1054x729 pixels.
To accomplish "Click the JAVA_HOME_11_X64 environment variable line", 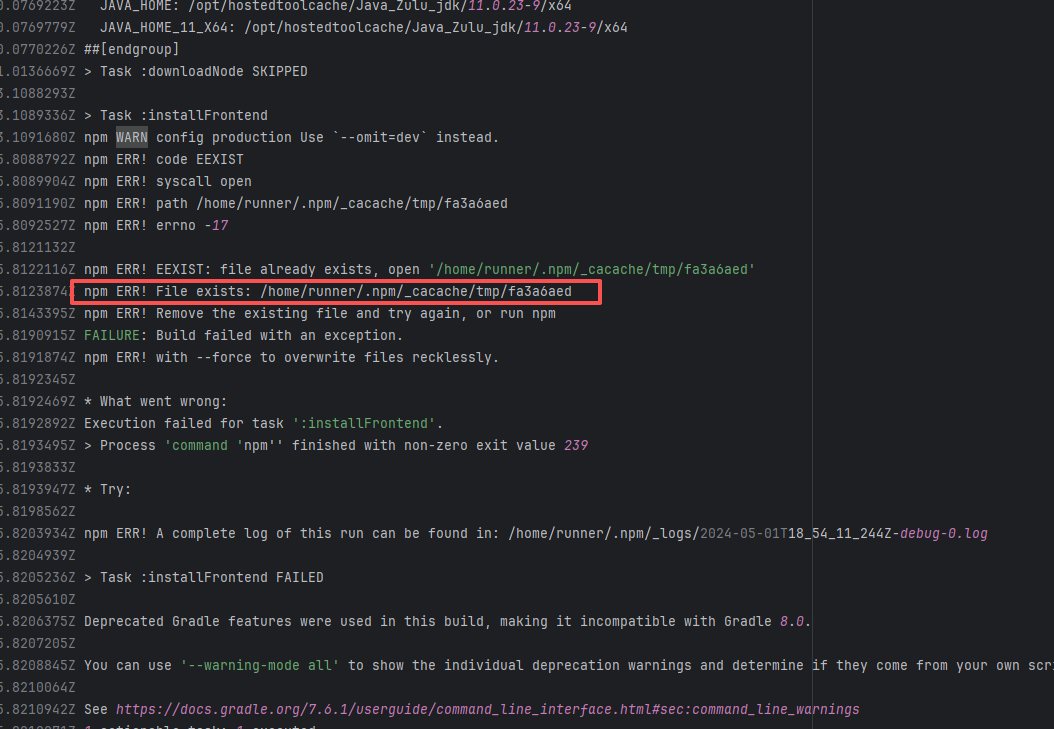I will tap(364, 27).
